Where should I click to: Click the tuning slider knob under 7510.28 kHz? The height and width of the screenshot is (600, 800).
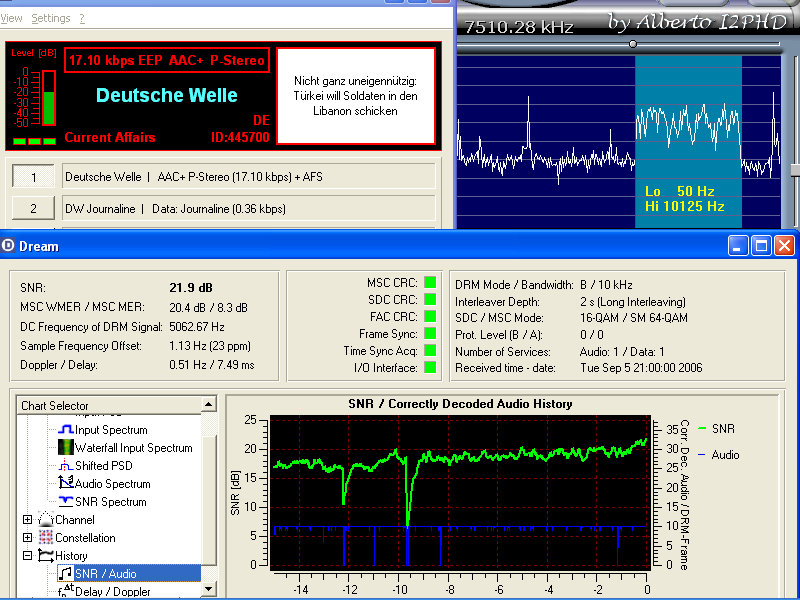point(633,44)
